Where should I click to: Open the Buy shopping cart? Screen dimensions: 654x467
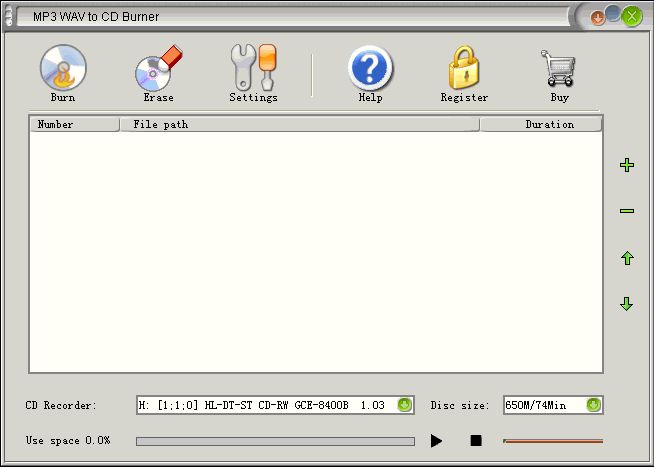click(558, 68)
